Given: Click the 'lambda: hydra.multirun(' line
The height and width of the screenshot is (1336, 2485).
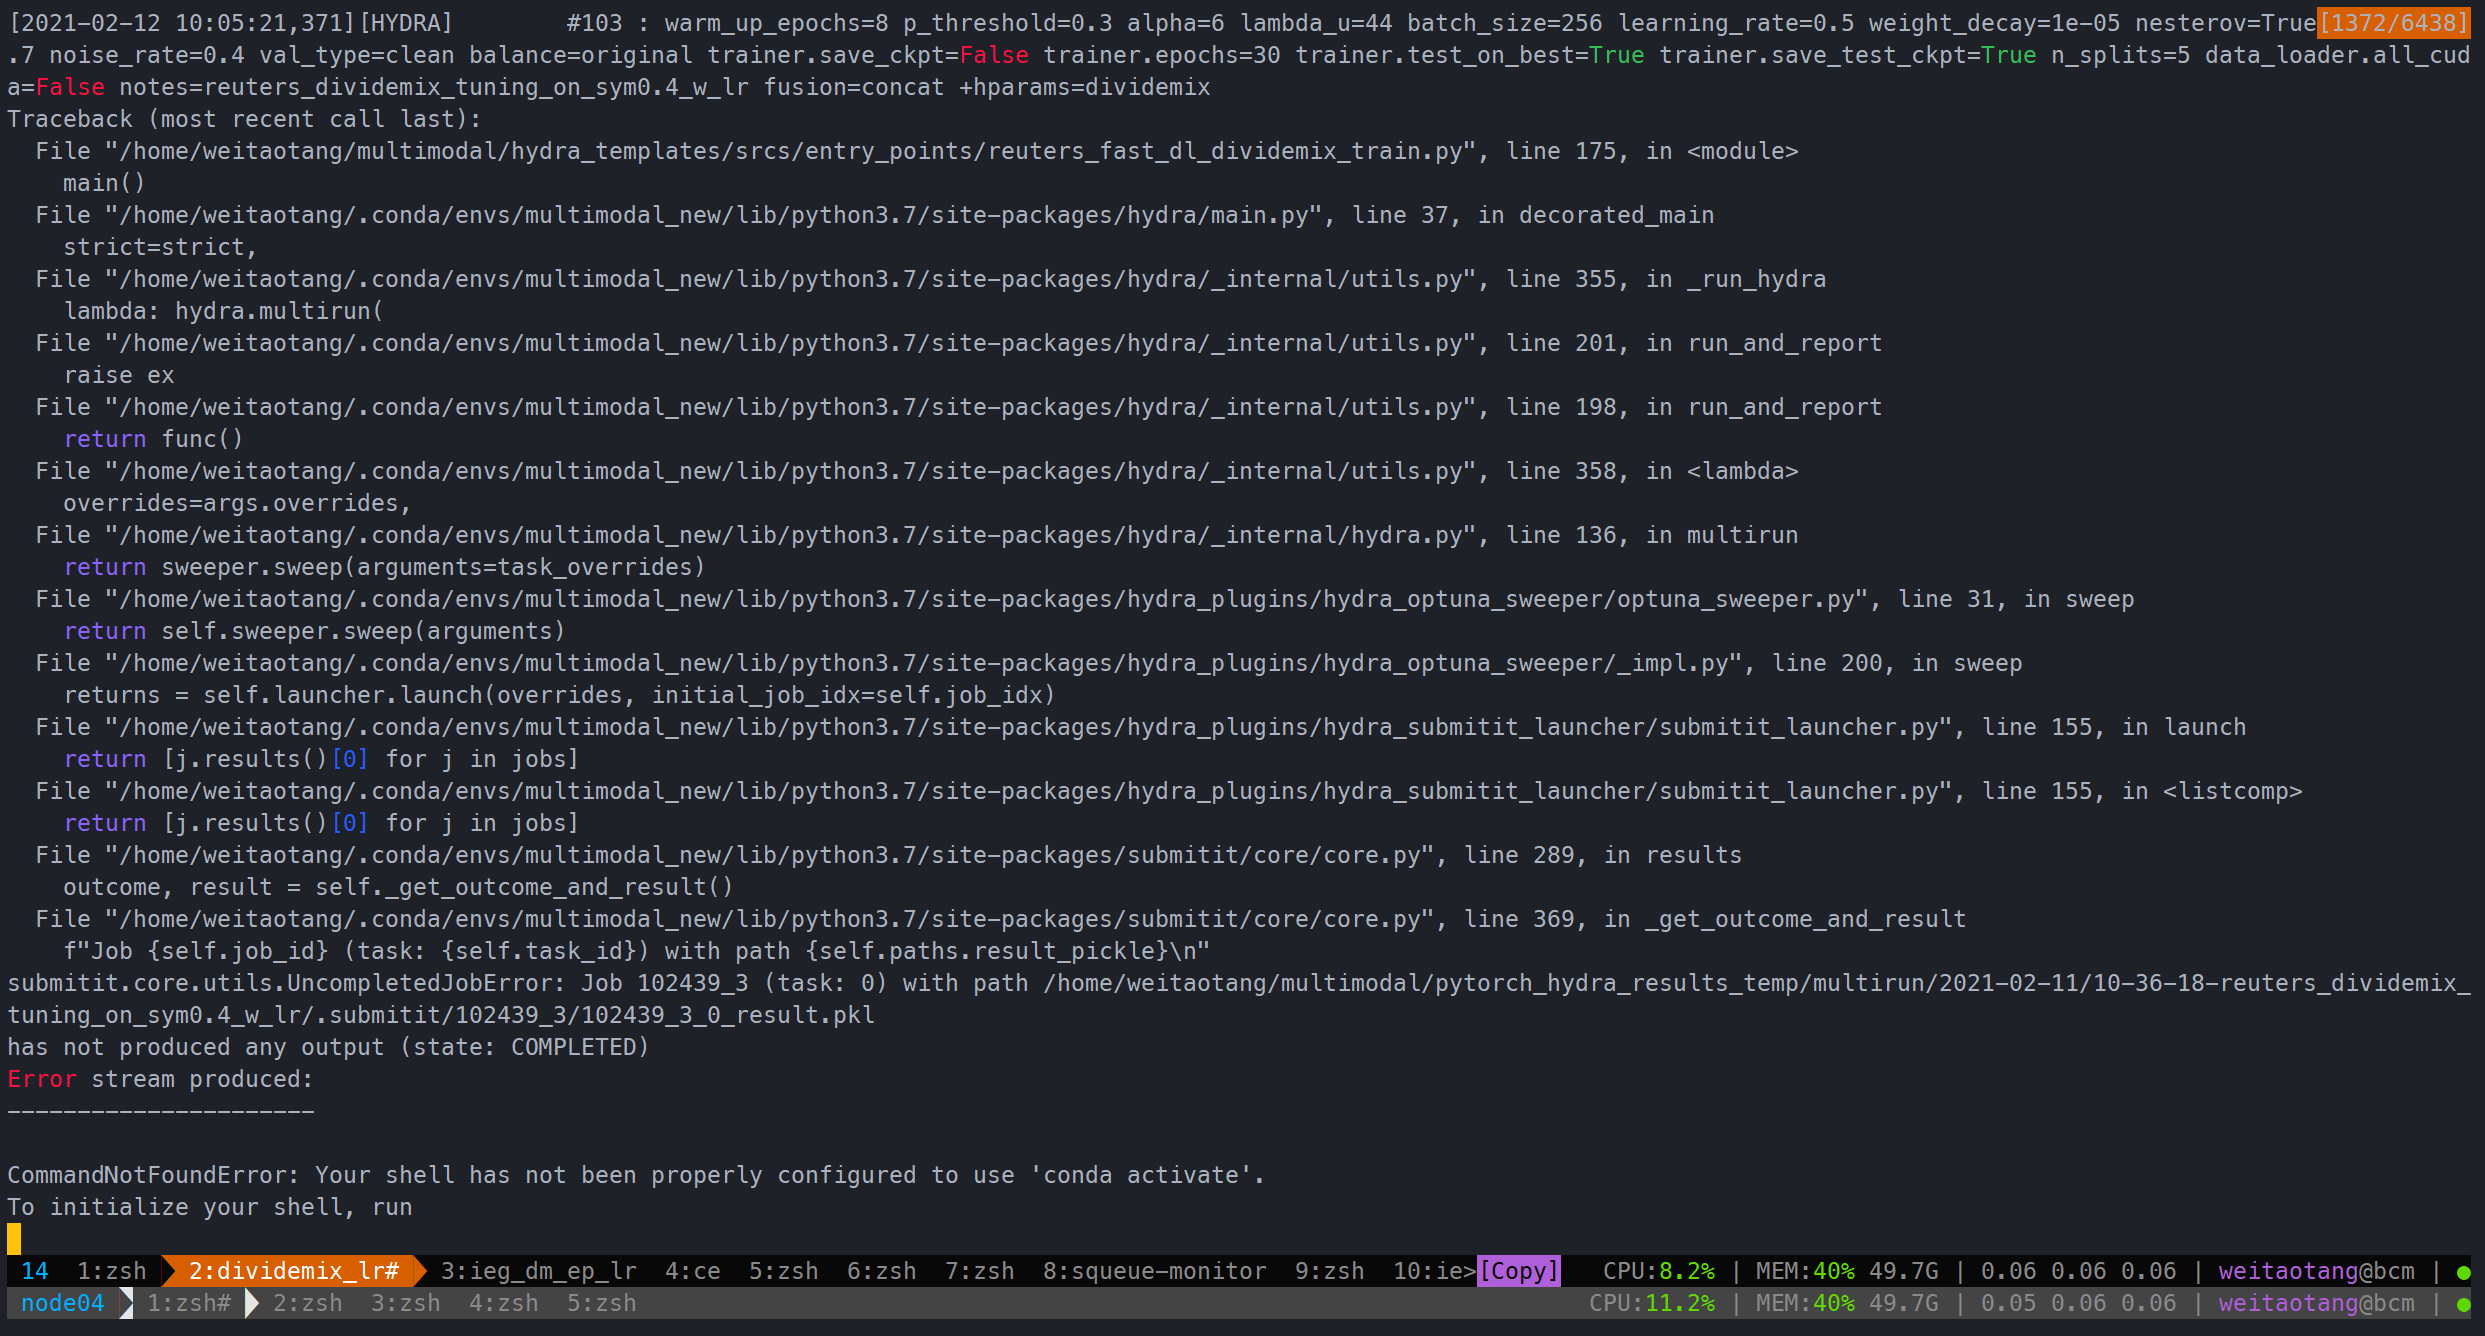Looking at the screenshot, I should coord(223,311).
